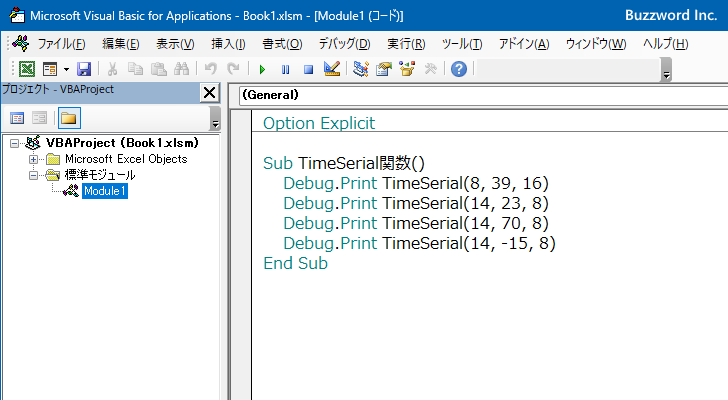
Task: Click the View Code icon in project pane
Action: tap(17, 118)
